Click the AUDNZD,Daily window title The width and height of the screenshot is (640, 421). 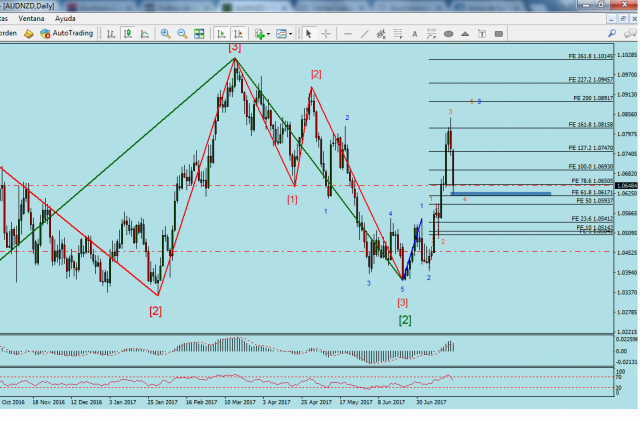tap(29, 6)
